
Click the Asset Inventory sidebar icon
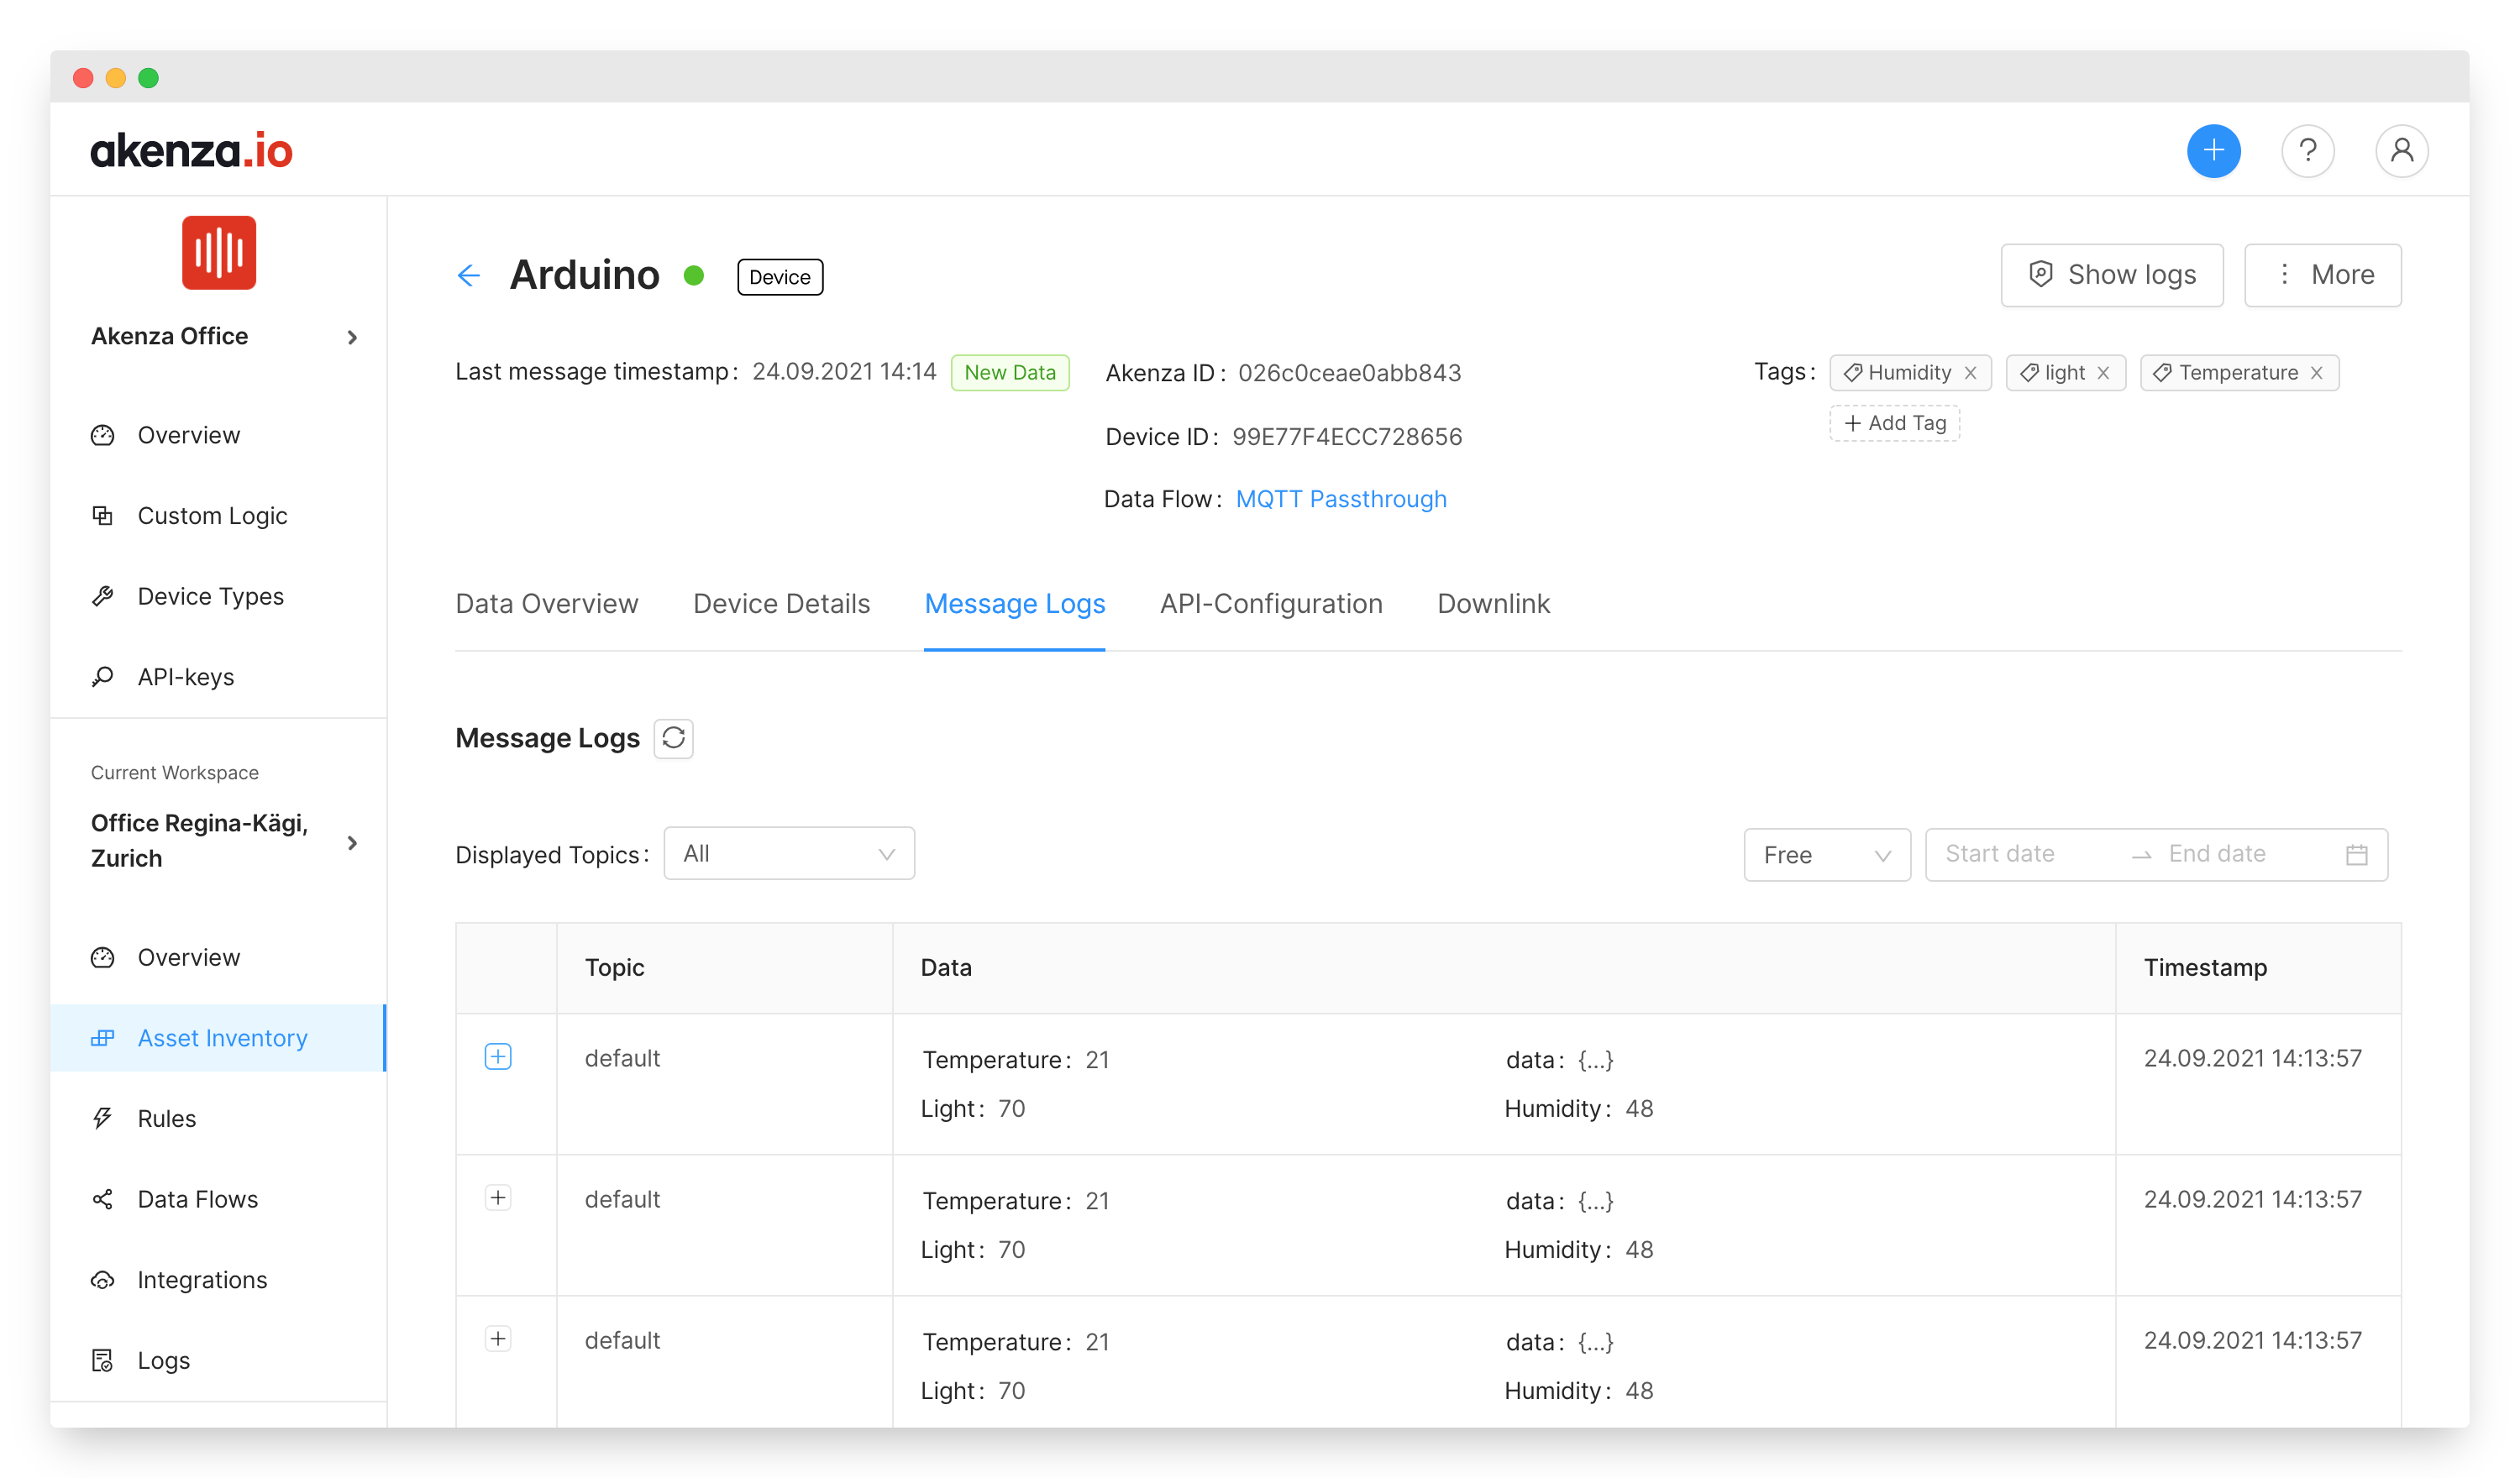coord(103,1038)
